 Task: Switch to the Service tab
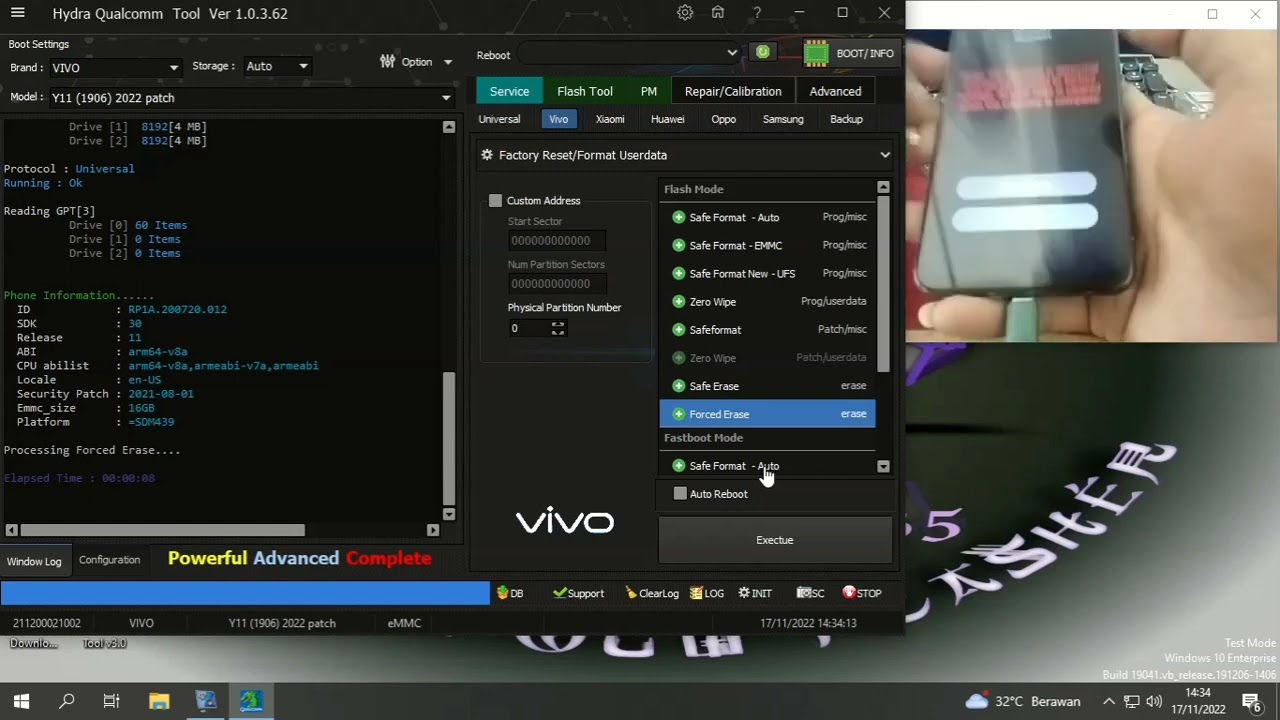coord(509,91)
